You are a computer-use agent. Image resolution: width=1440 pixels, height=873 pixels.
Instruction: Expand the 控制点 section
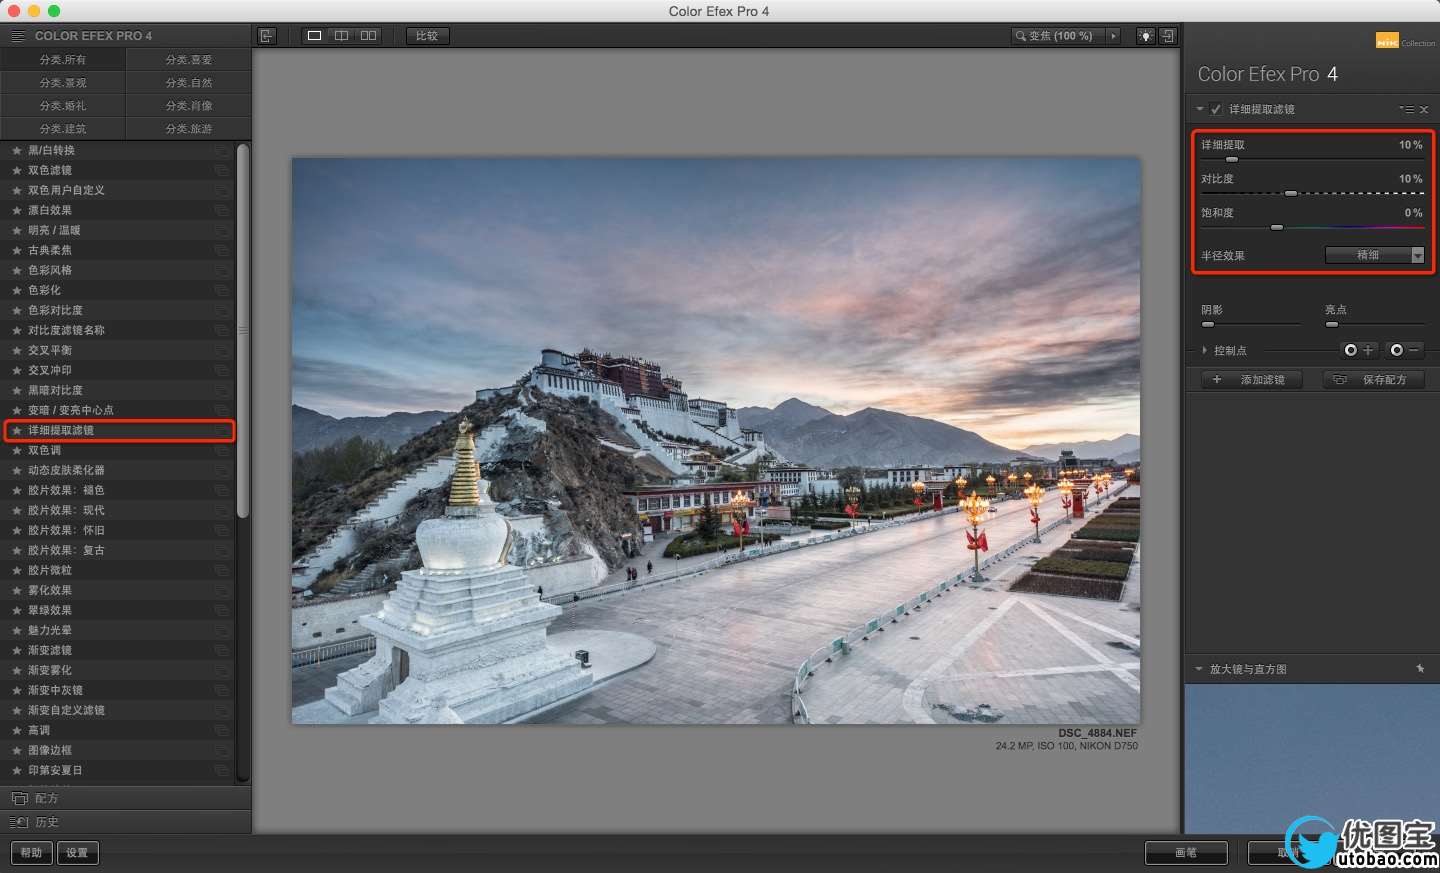point(1204,350)
